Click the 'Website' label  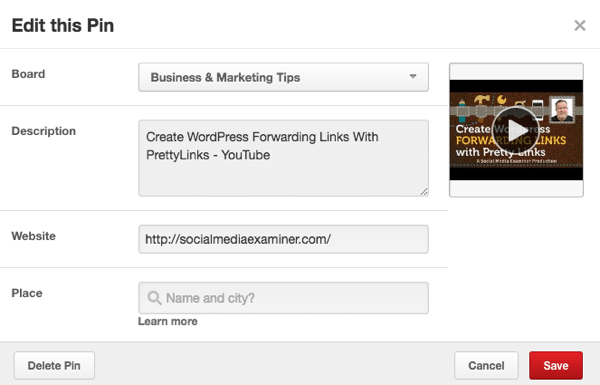tap(34, 236)
